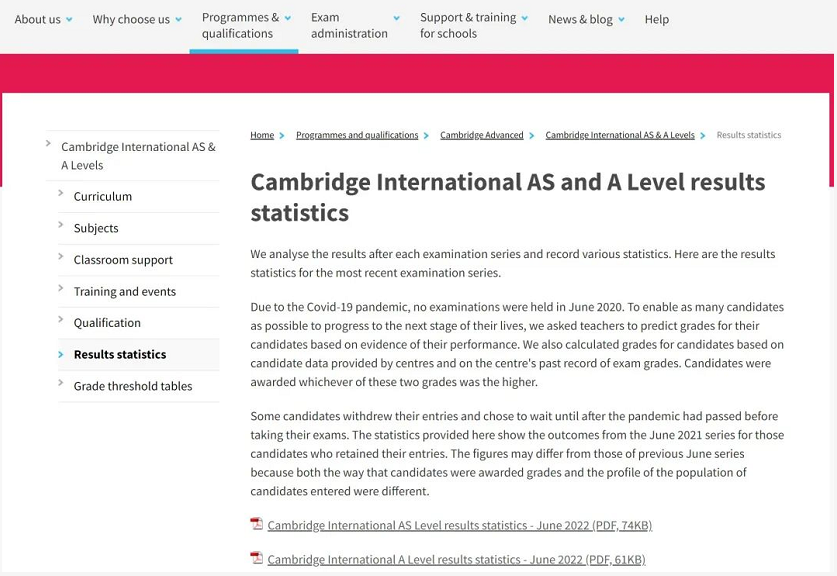Click the page heading Cambridge International AS and A Level results statistics
Screen dimensions: 837x576
click(508, 198)
